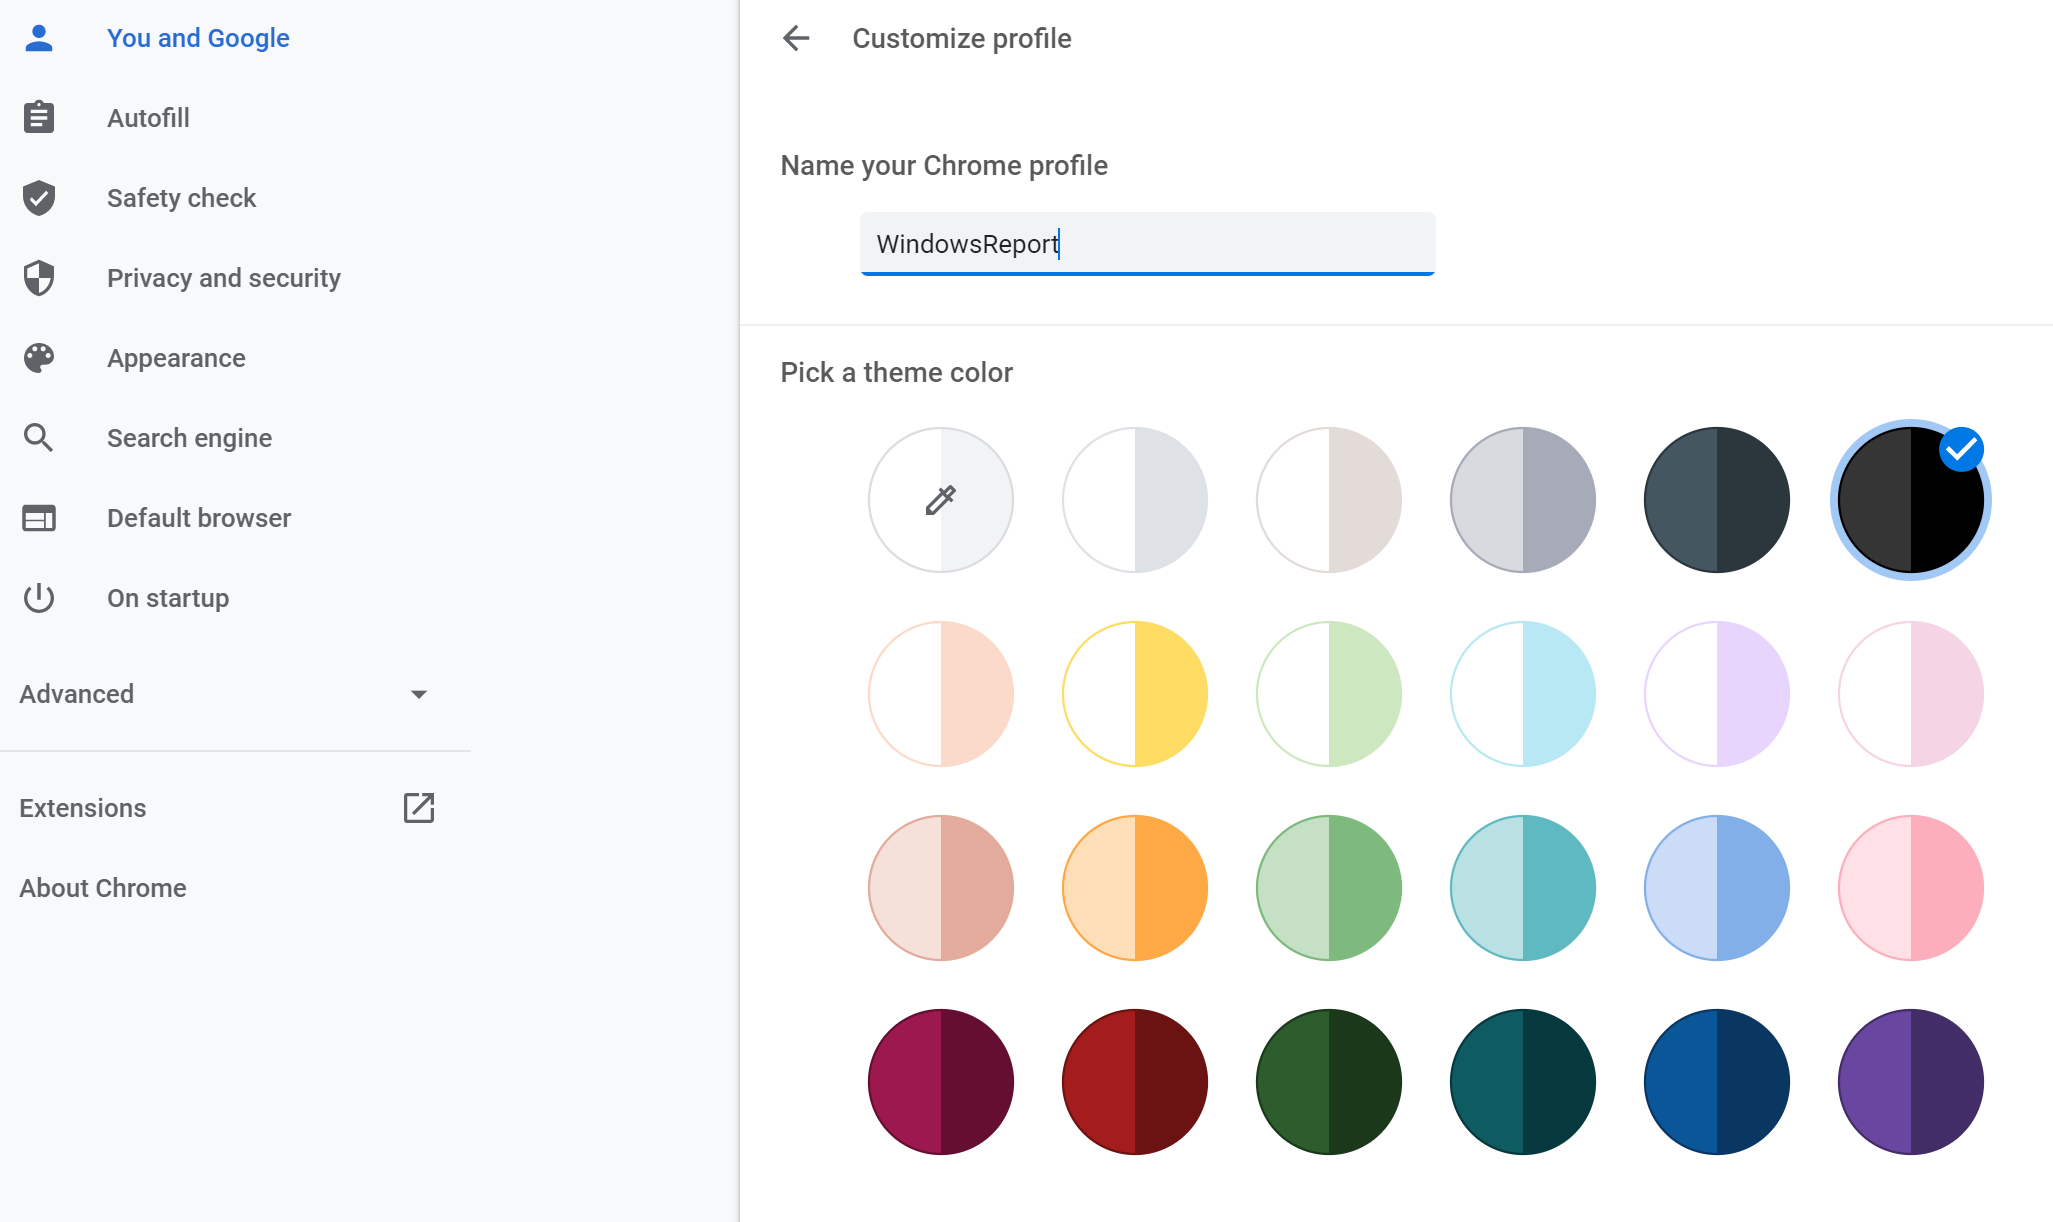Navigate to On startup settings

(x=167, y=598)
